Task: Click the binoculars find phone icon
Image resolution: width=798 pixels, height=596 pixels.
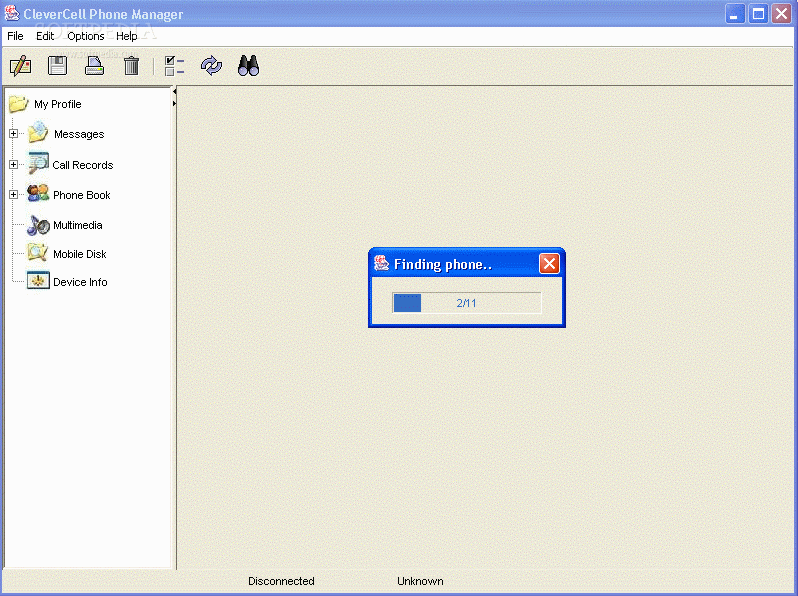Action: point(248,66)
